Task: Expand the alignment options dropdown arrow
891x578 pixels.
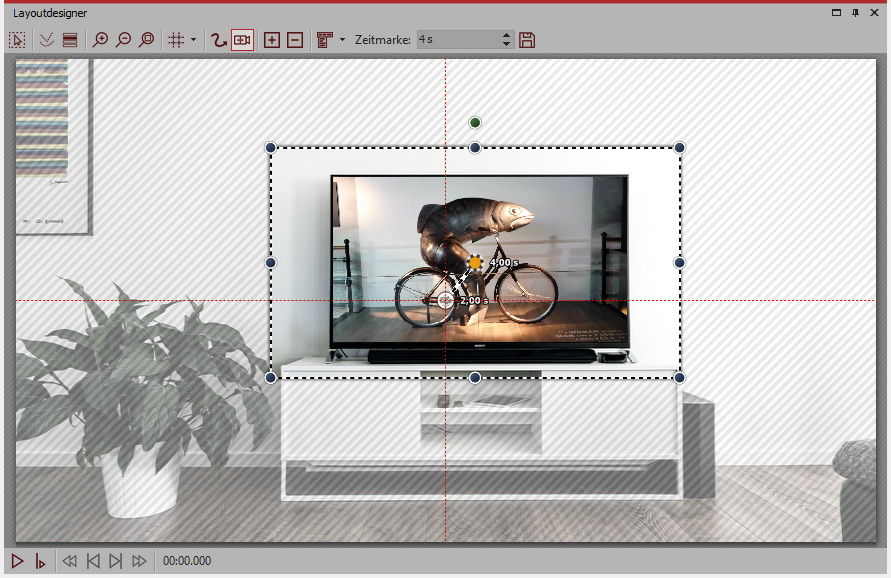Action: 342,40
